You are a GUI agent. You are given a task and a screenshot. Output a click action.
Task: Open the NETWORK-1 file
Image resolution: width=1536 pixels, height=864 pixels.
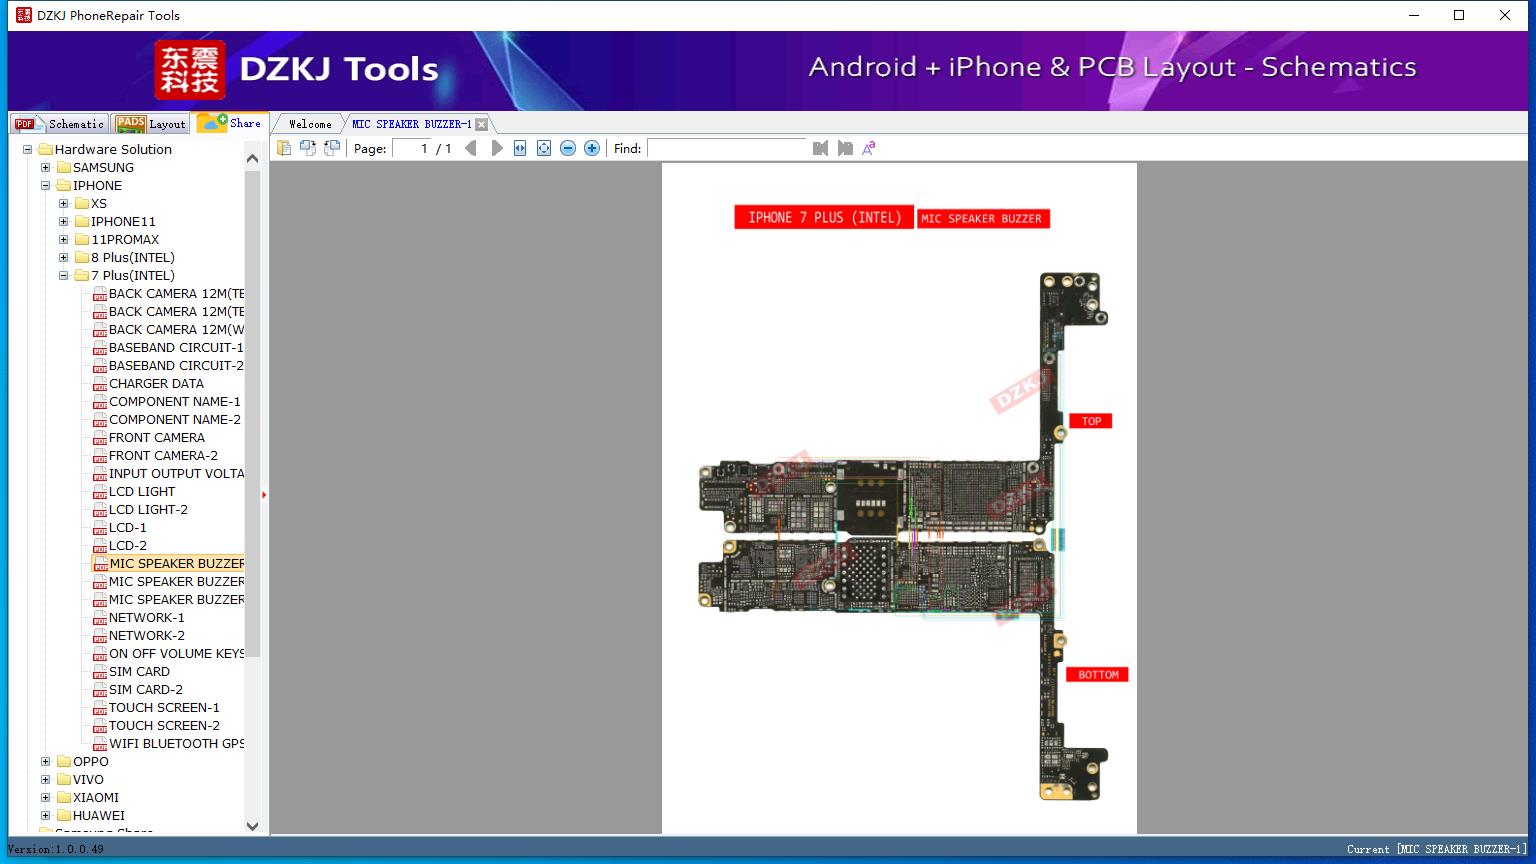point(147,618)
